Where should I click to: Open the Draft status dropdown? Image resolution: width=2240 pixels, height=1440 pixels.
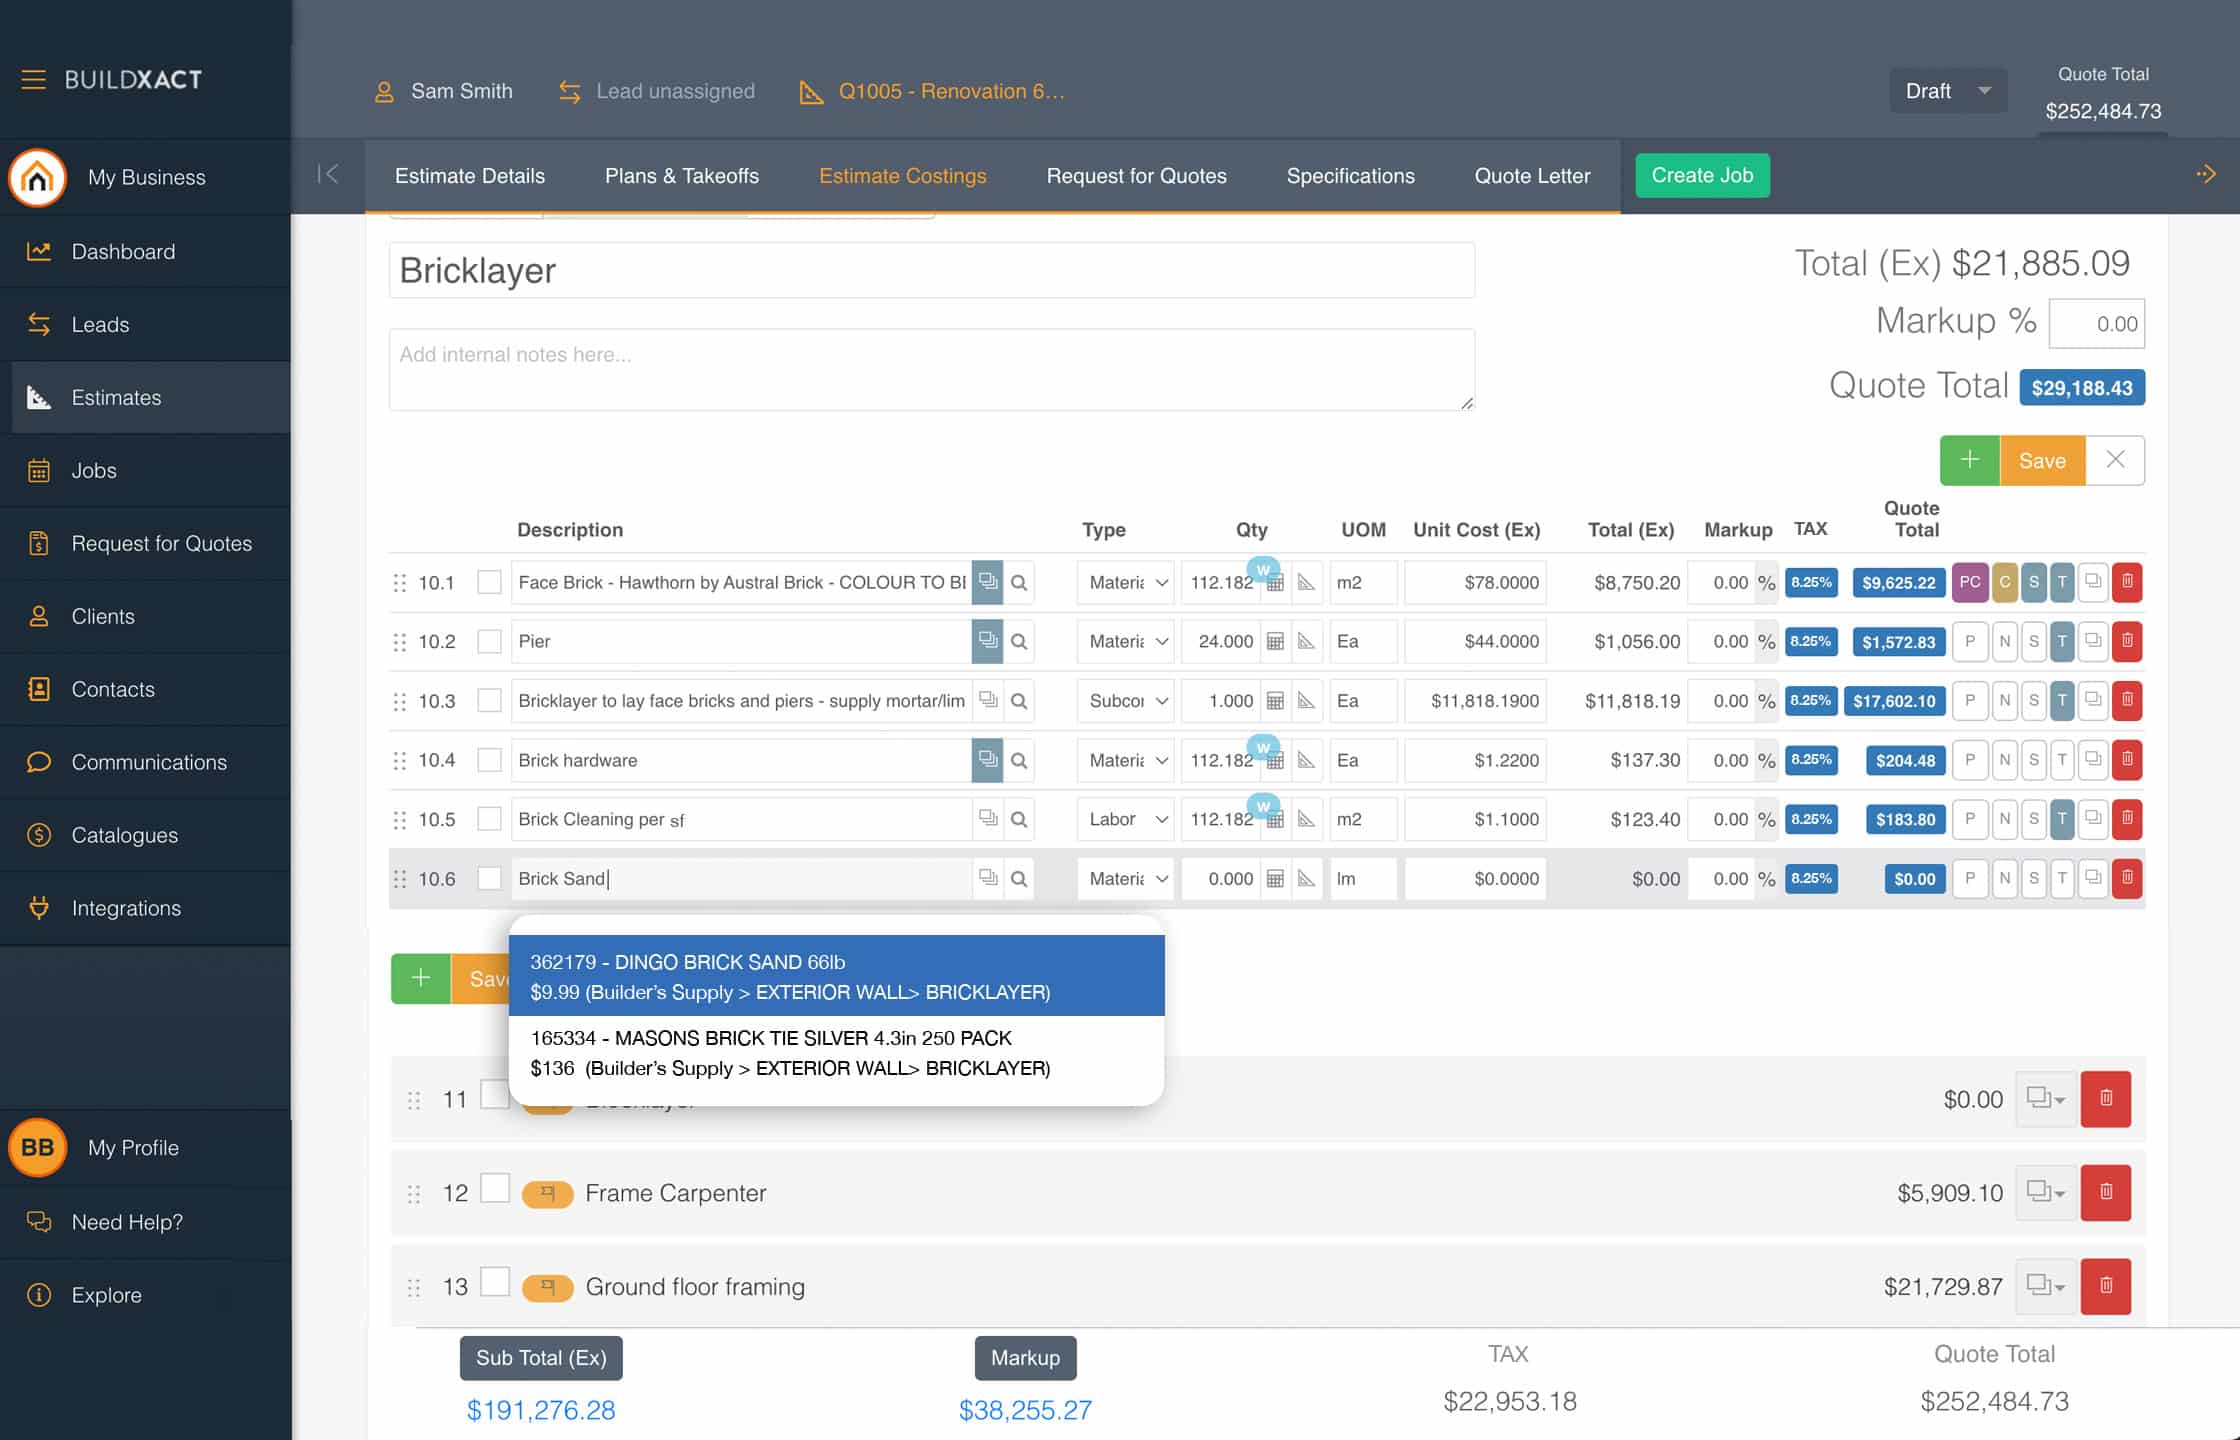click(1946, 90)
